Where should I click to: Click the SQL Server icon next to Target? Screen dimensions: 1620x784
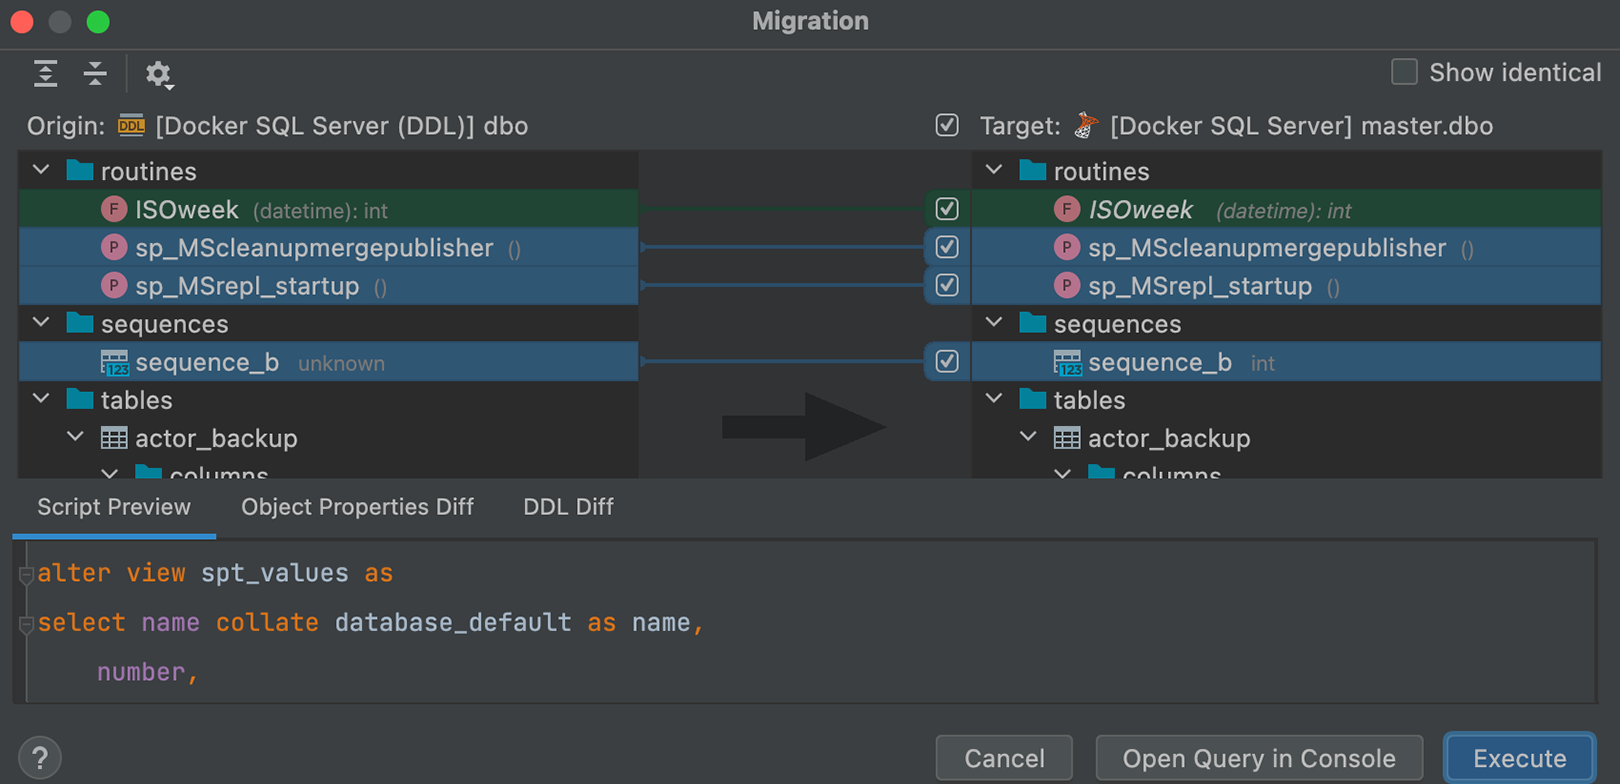pos(1086,126)
